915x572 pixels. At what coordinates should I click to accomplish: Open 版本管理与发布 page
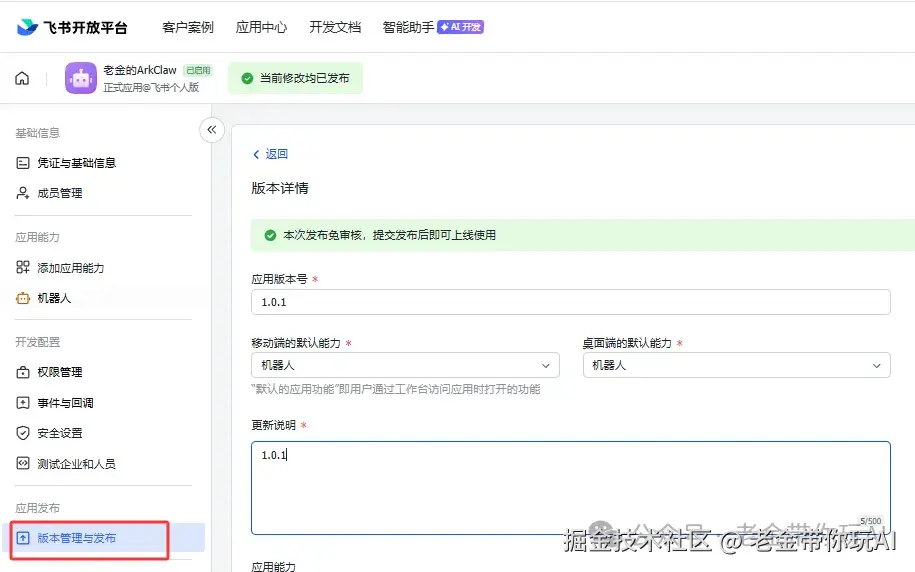pyautogui.click(x=76, y=538)
